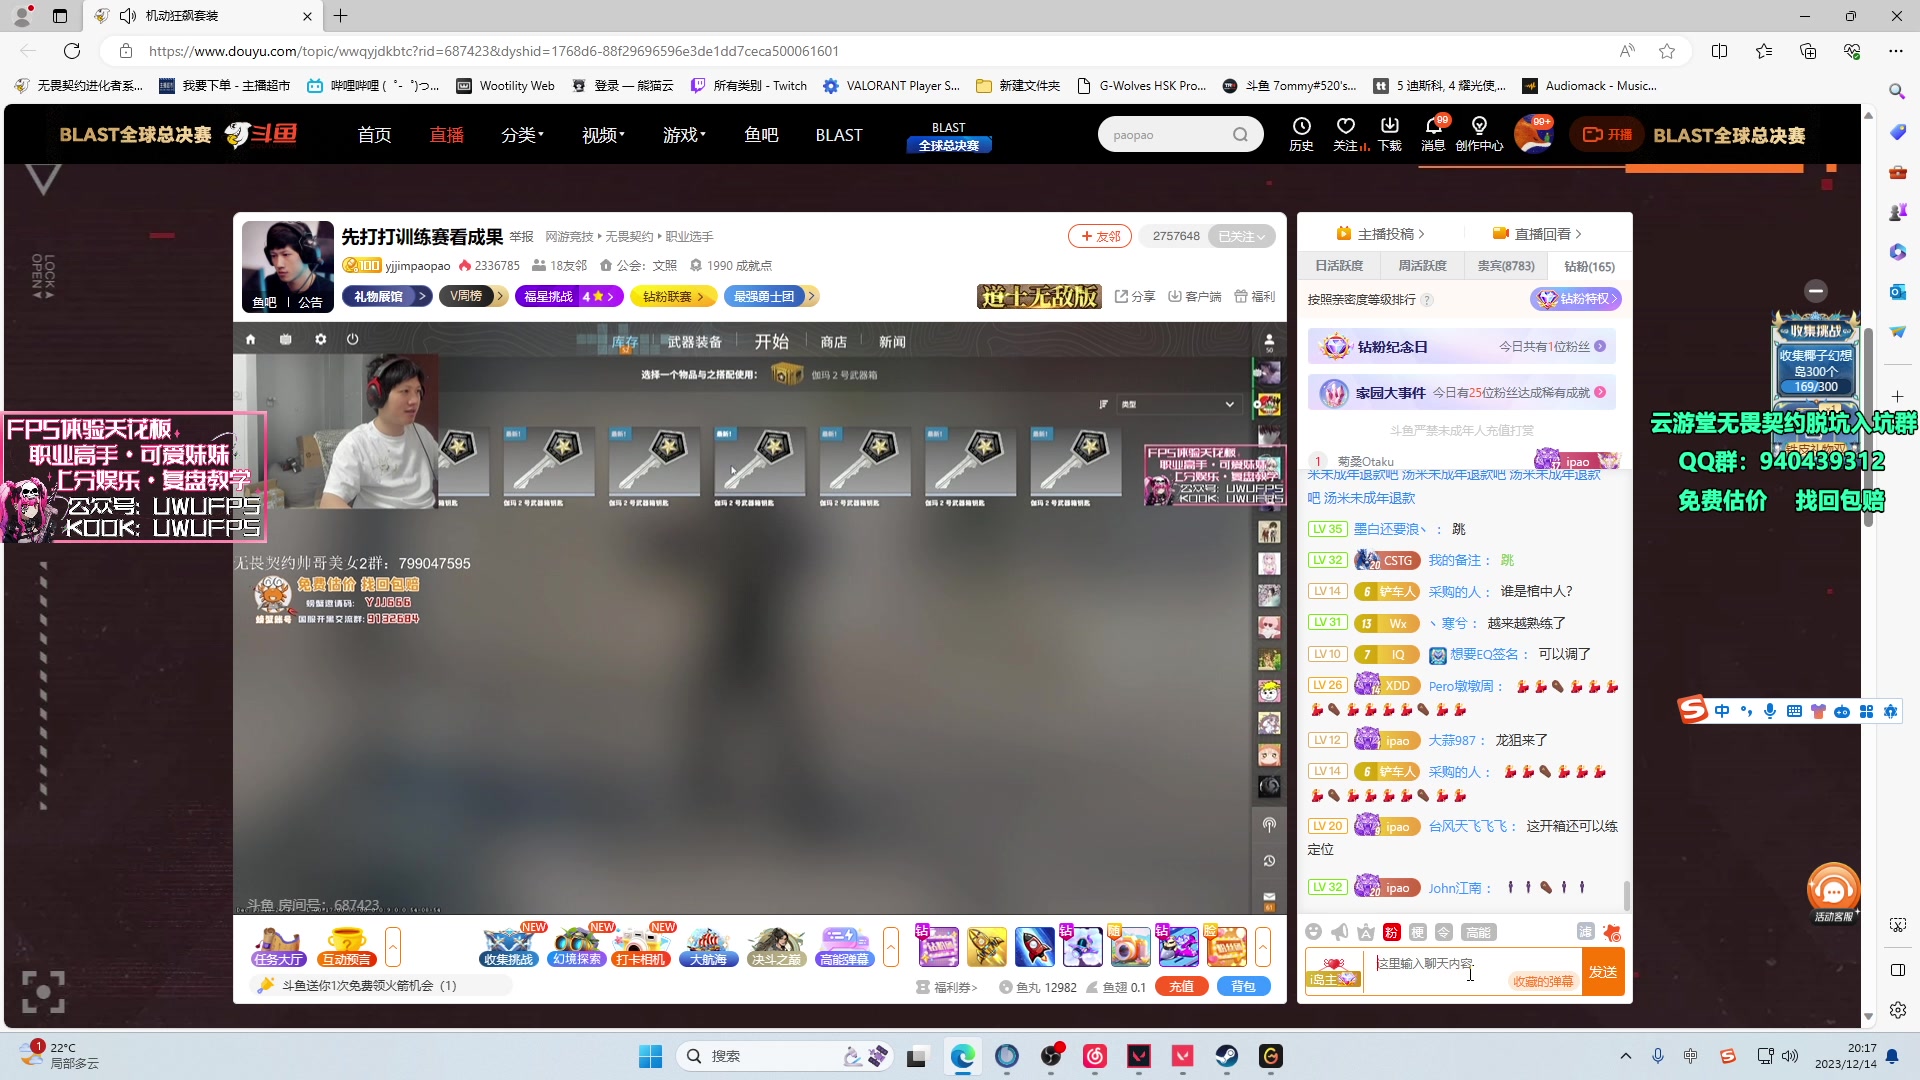Toggle the 粉 fan badge in chat
This screenshot has width=1920, height=1080.
(x=1391, y=931)
